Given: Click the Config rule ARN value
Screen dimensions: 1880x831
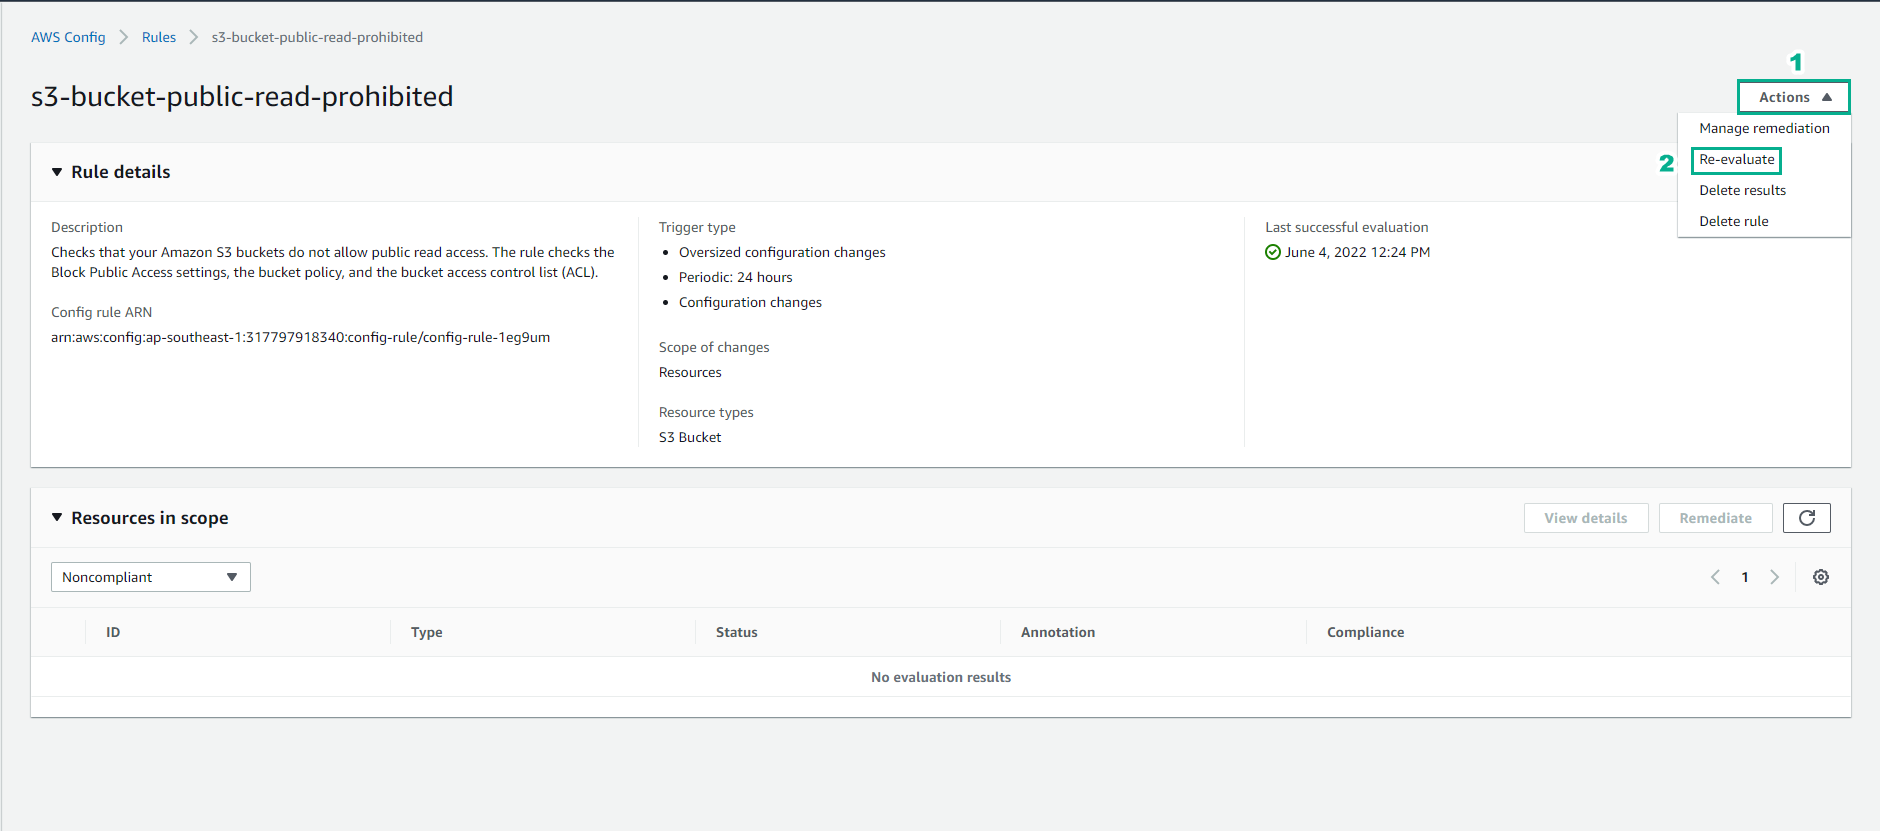Looking at the screenshot, I should 301,337.
